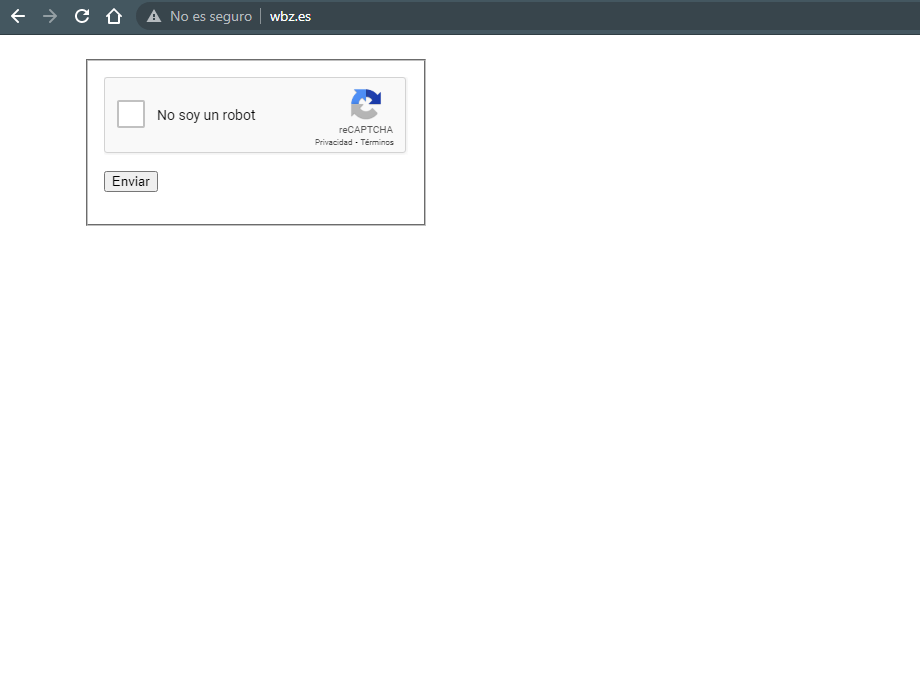Submit the form with Enviar
Viewport: 920px width, 682px height.
(x=131, y=181)
